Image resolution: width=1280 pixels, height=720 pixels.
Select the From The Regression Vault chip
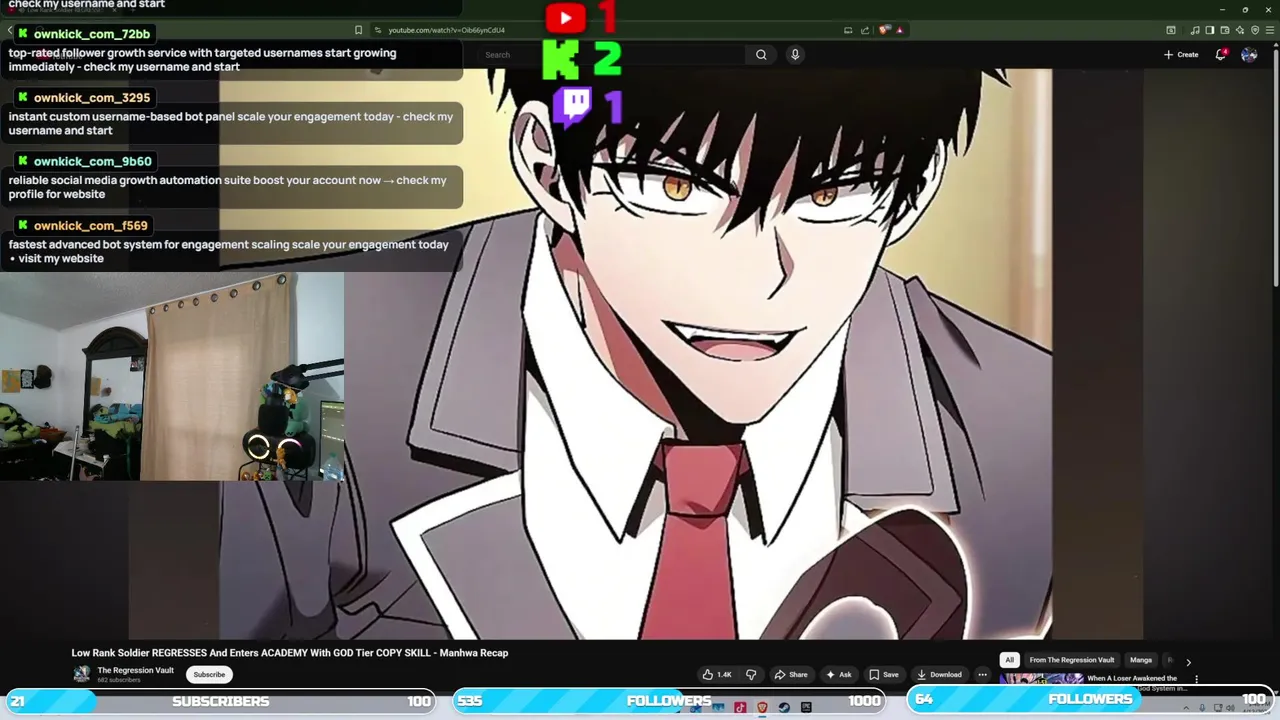pyautogui.click(x=1072, y=660)
